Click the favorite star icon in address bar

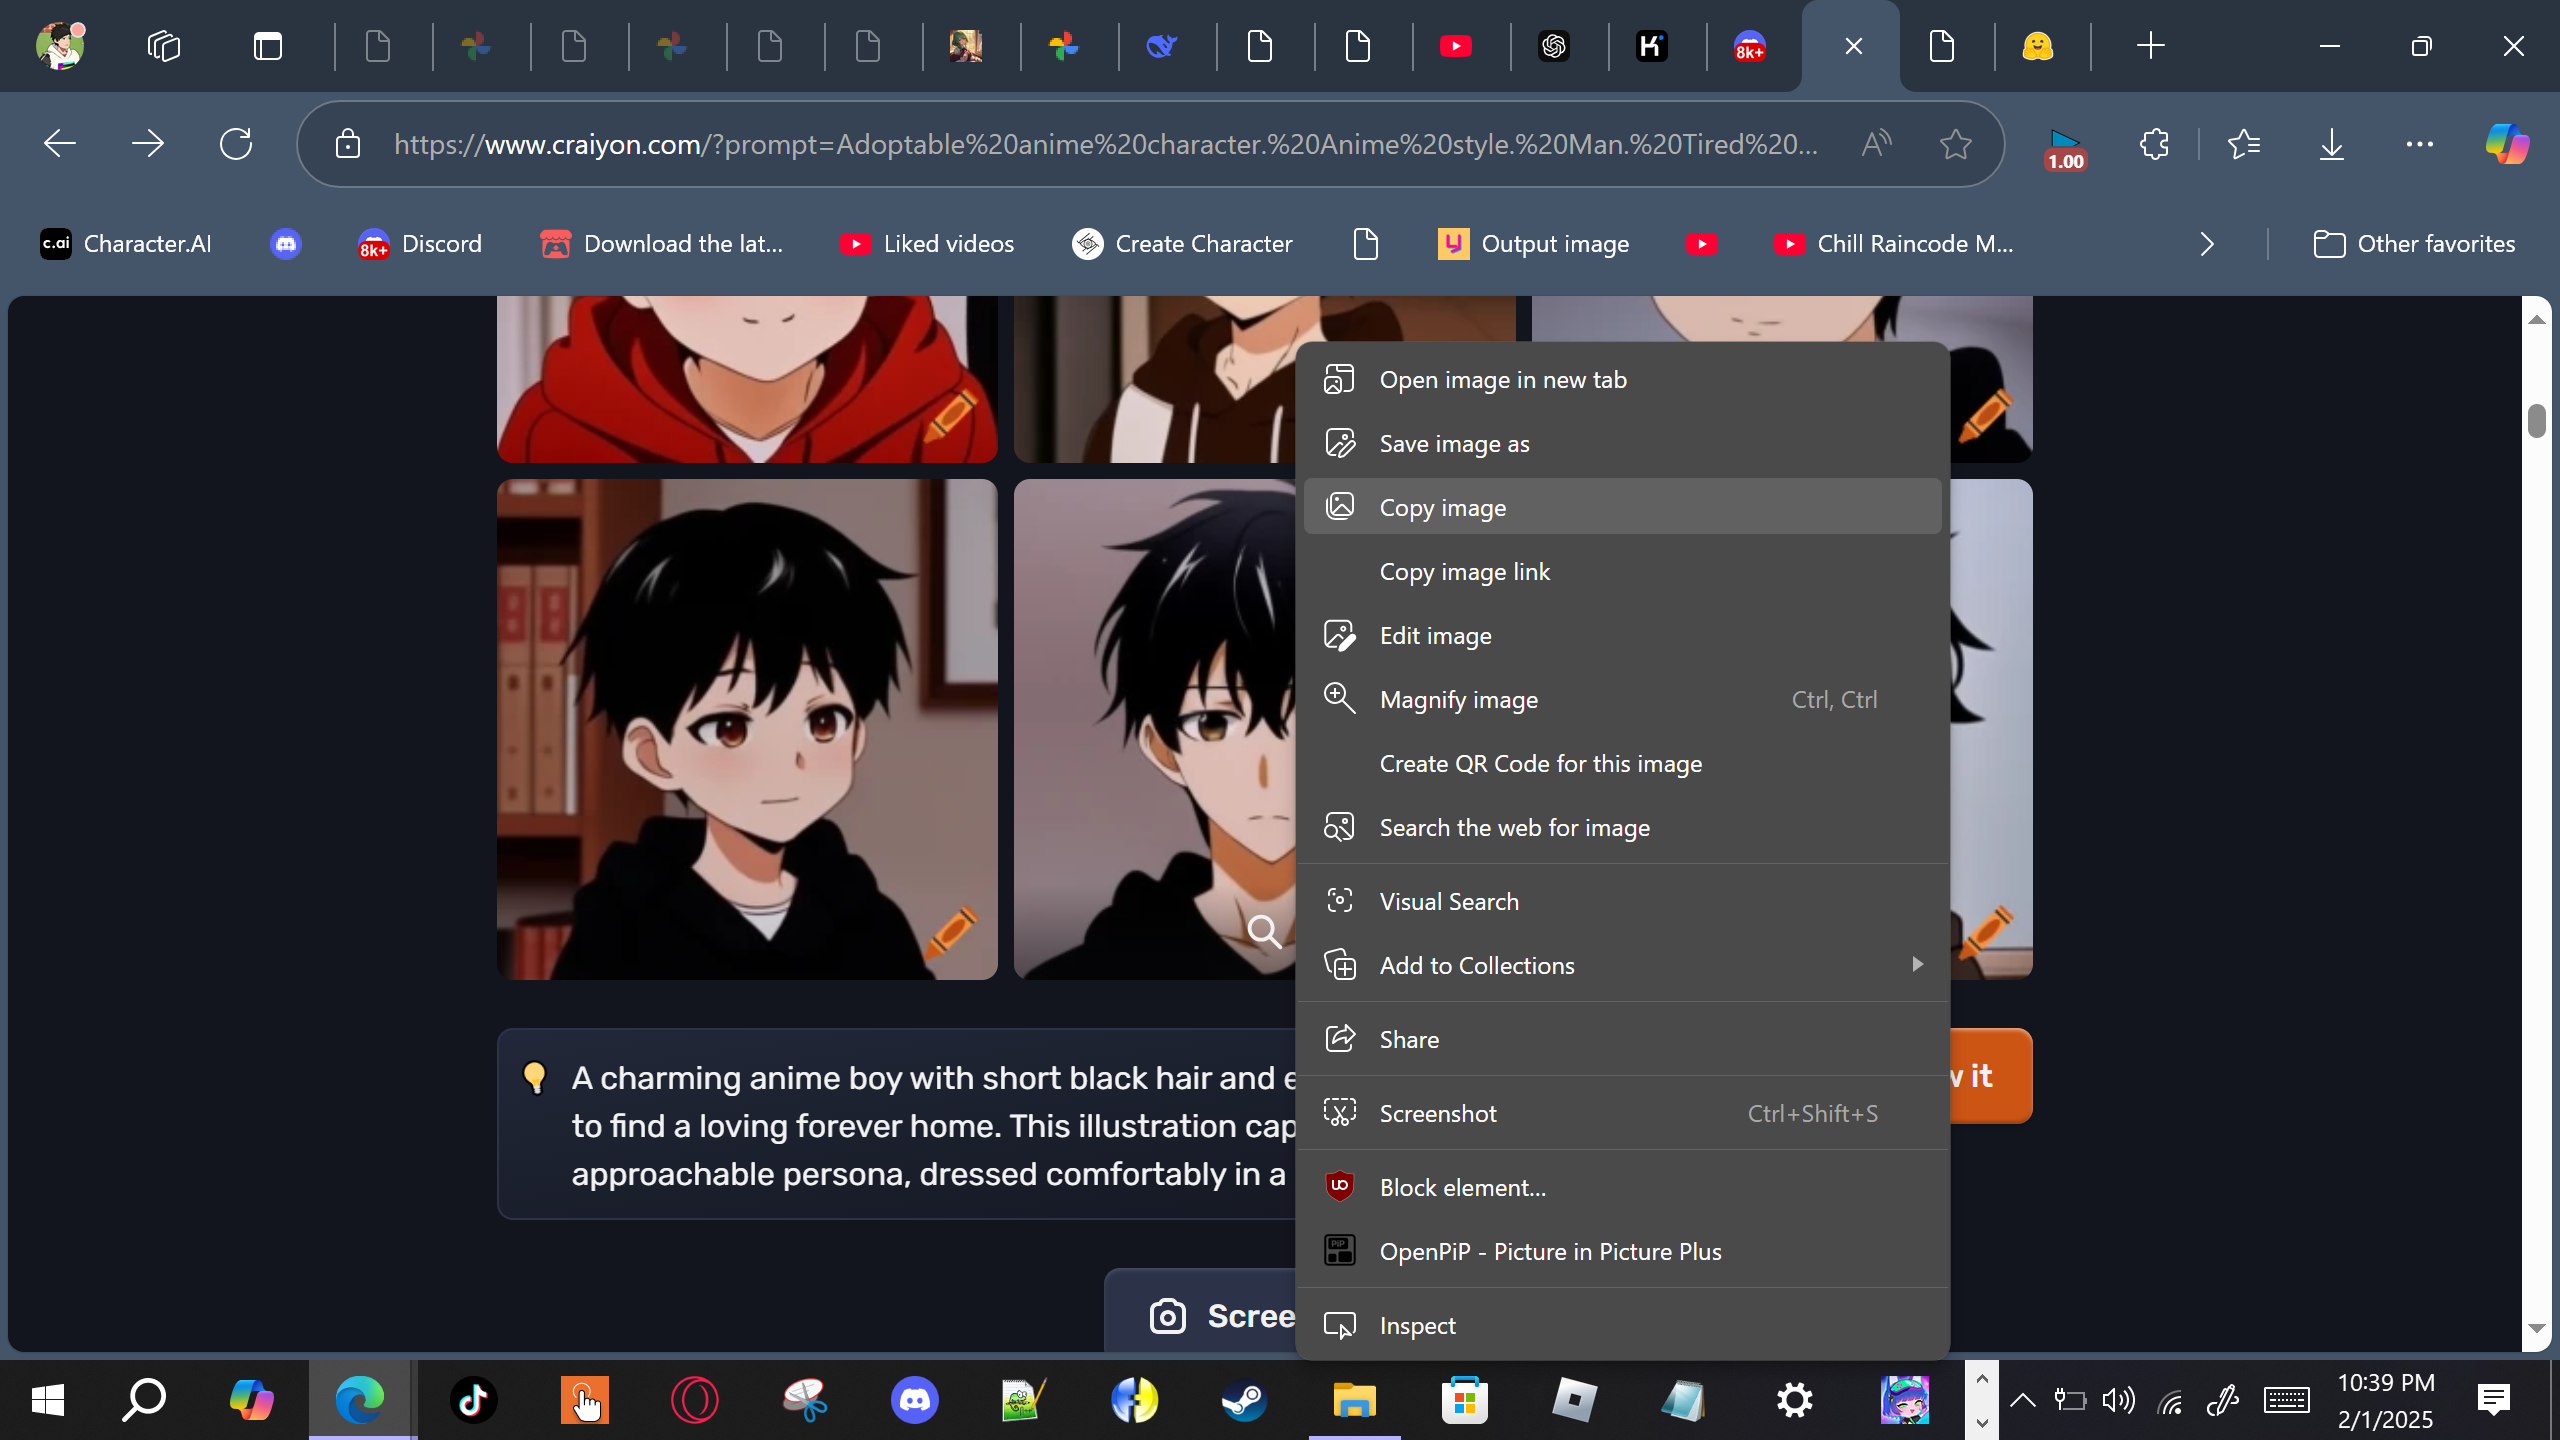tap(1955, 144)
